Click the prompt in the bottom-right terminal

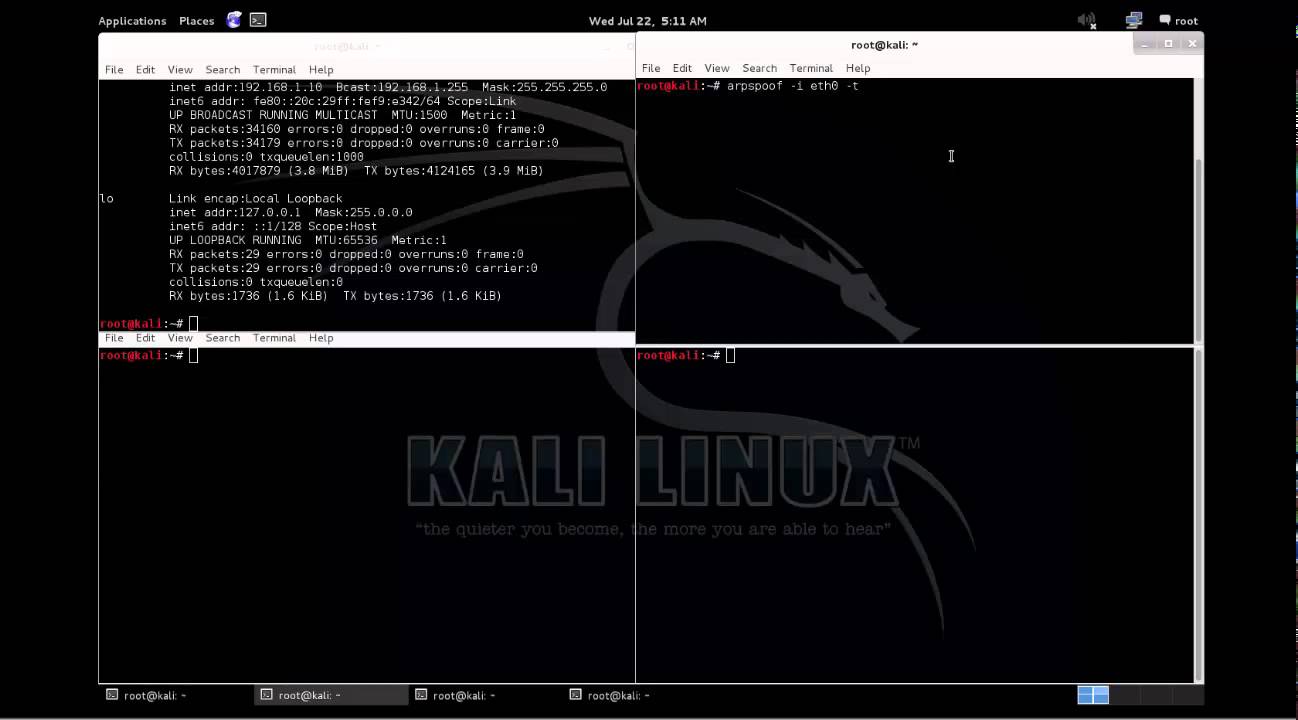tap(685, 356)
